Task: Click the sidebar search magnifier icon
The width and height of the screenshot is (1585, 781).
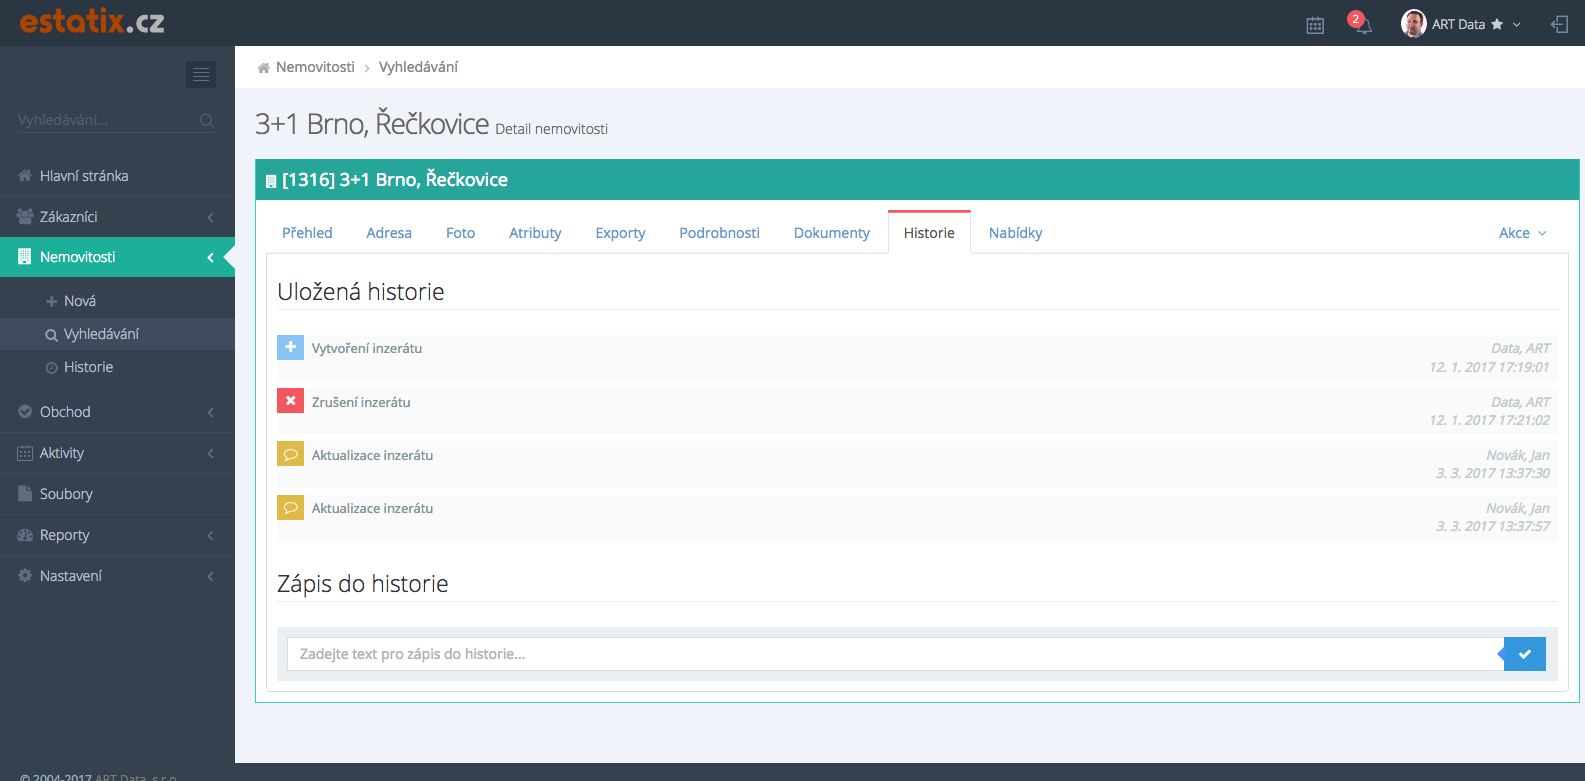Action: [207, 120]
